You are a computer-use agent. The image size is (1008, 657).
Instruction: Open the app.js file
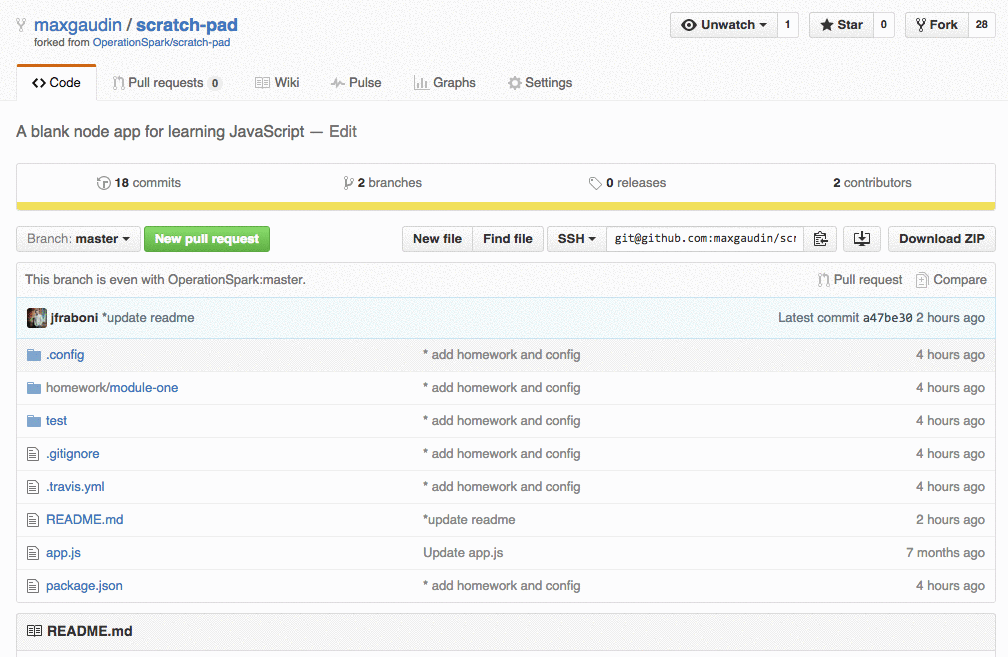click(x=63, y=553)
